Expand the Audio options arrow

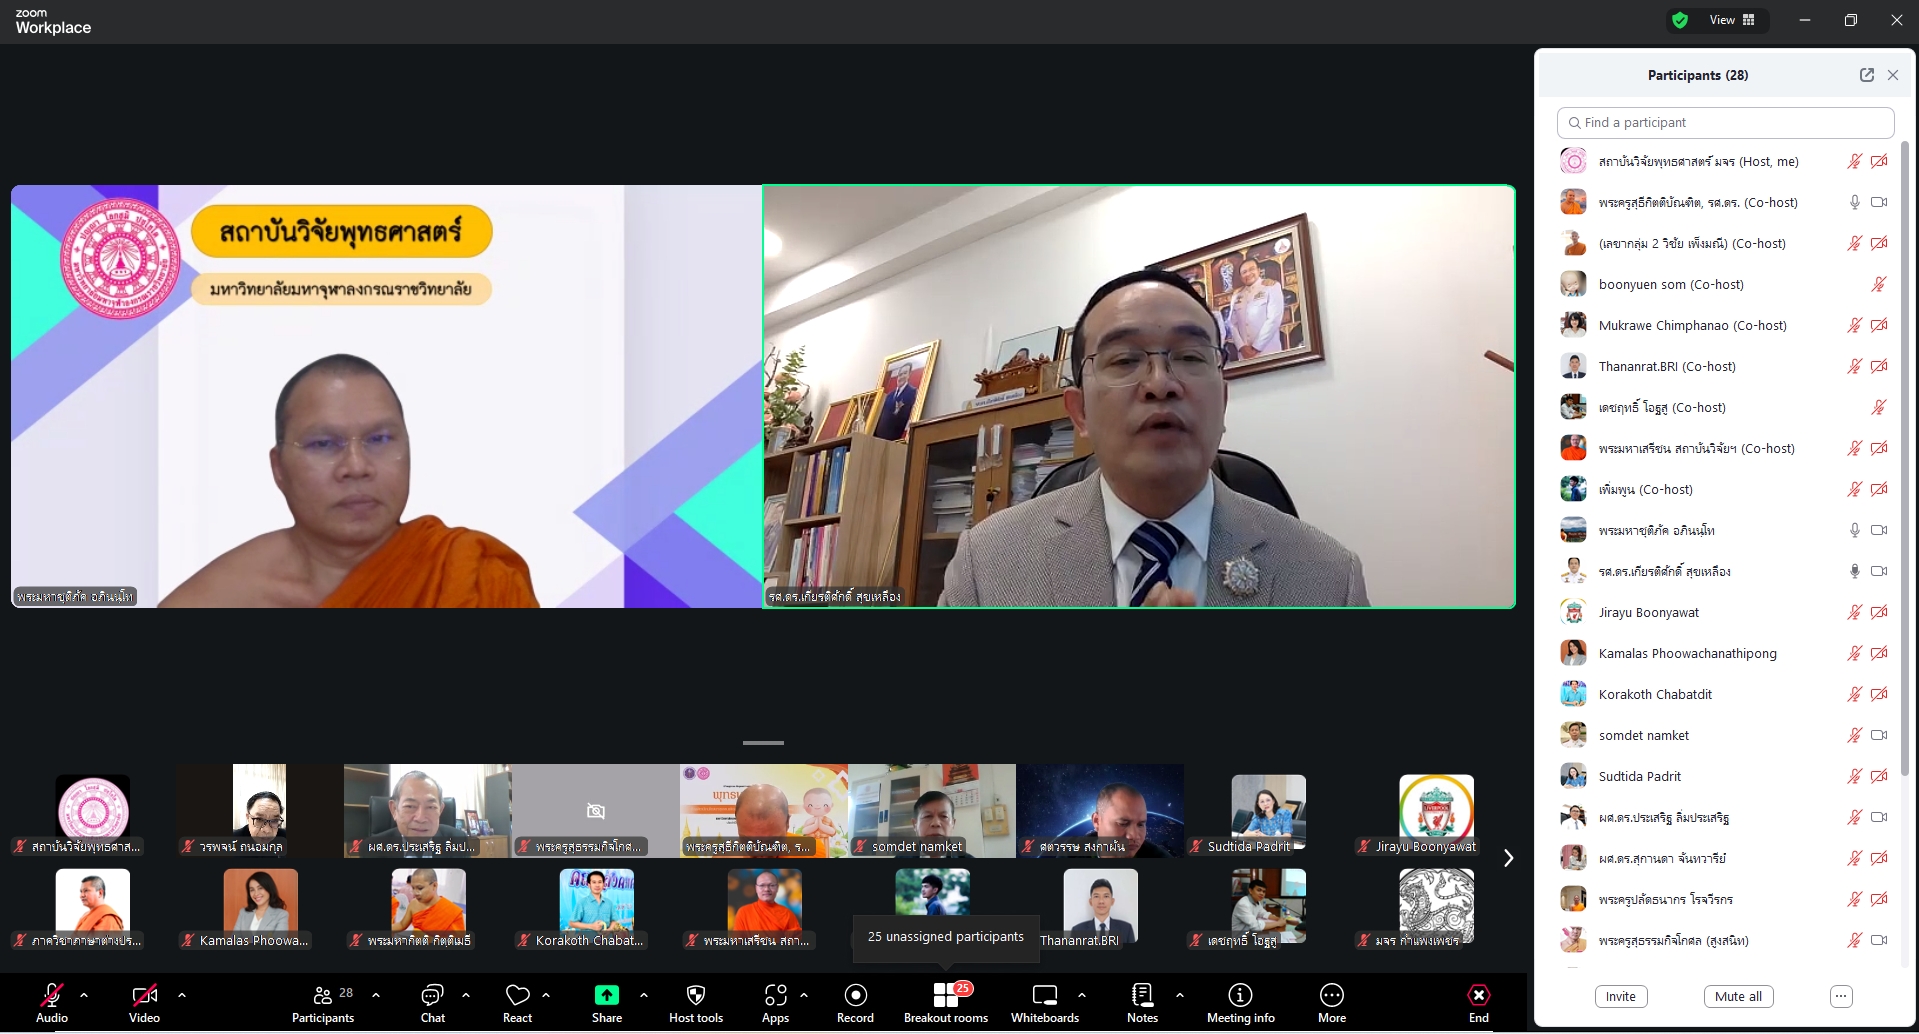point(84,995)
